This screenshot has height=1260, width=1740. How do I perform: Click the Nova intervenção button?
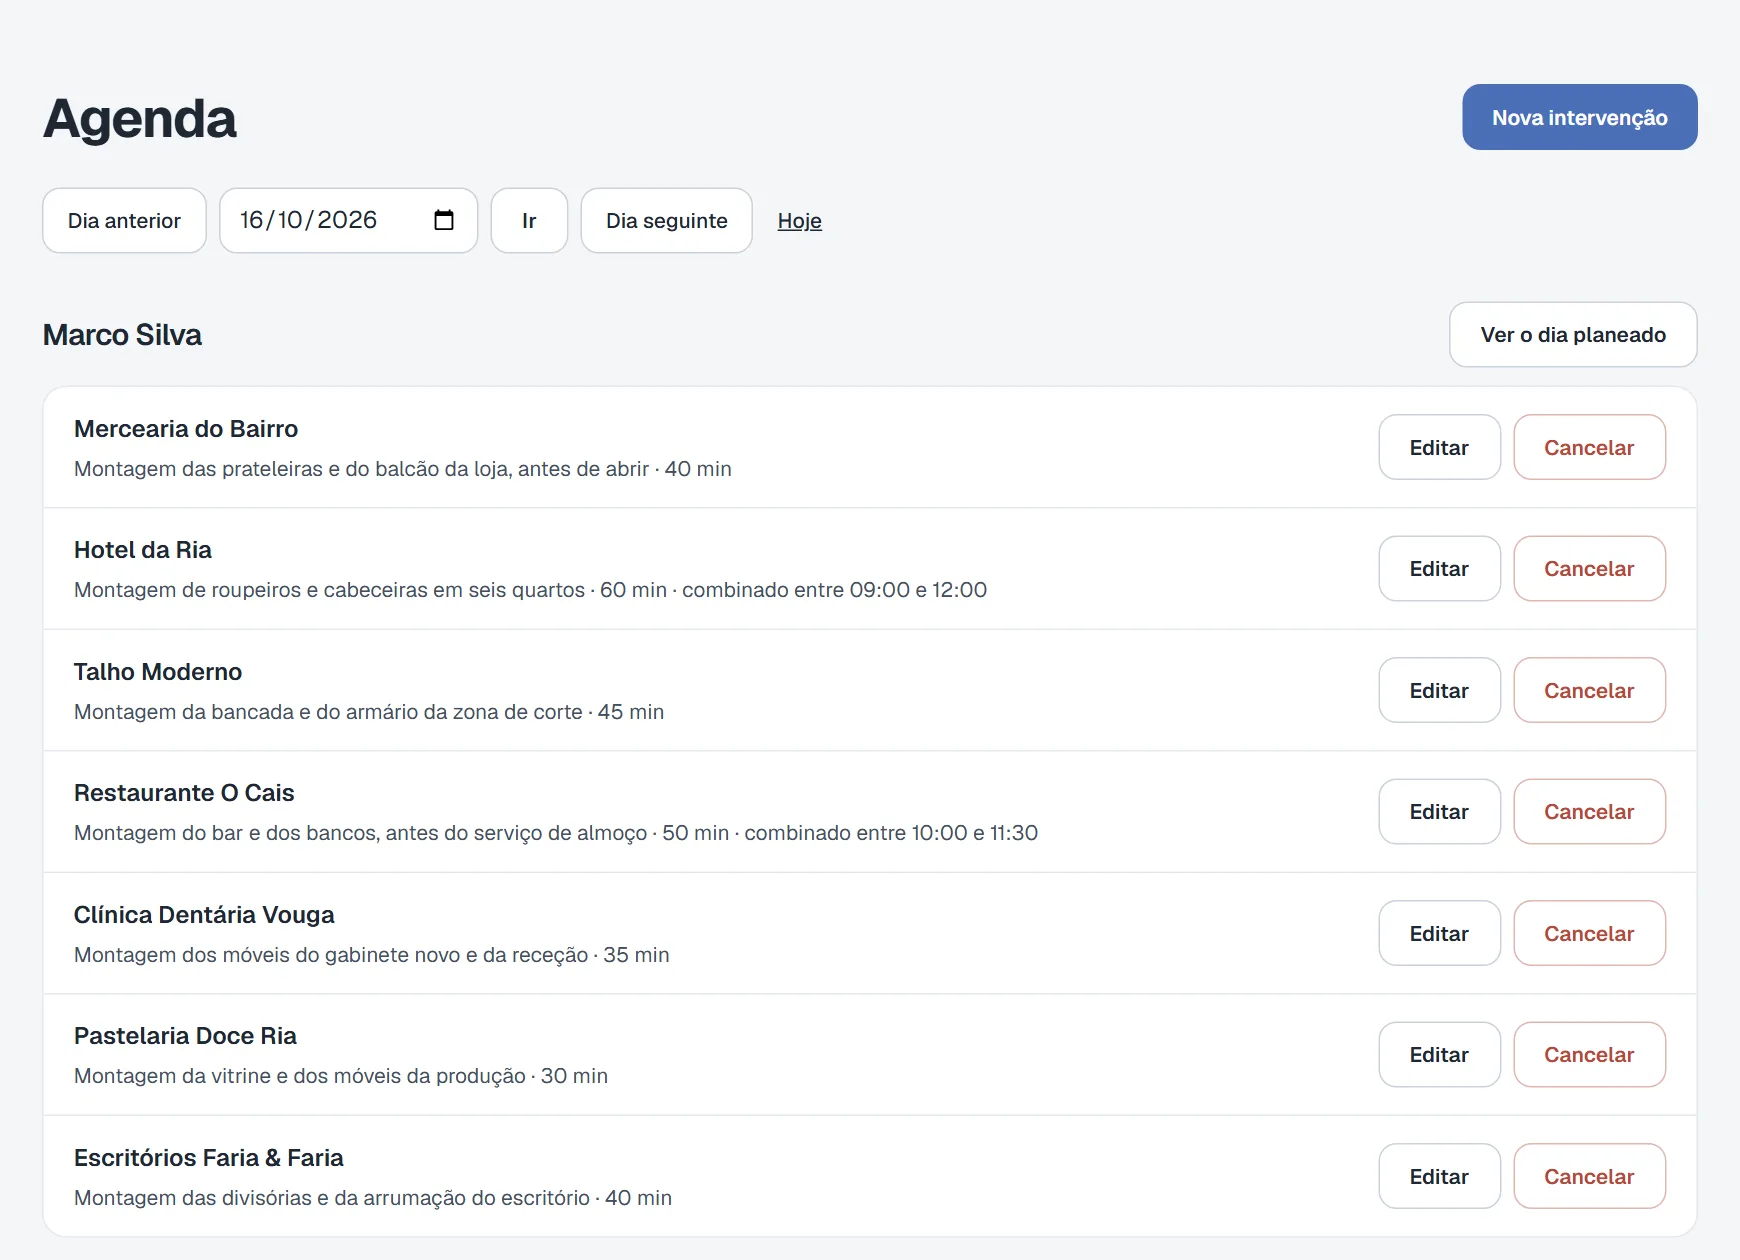[x=1579, y=117]
